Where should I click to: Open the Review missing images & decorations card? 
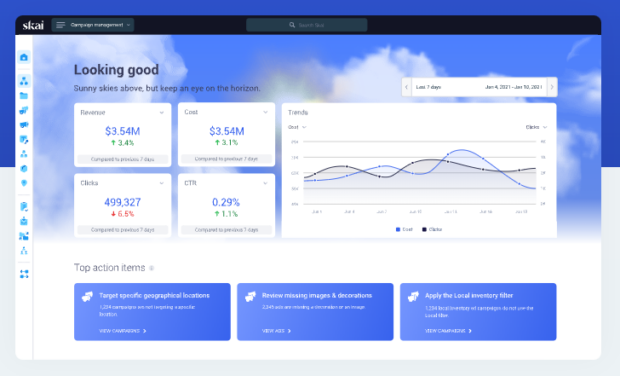coord(315,312)
